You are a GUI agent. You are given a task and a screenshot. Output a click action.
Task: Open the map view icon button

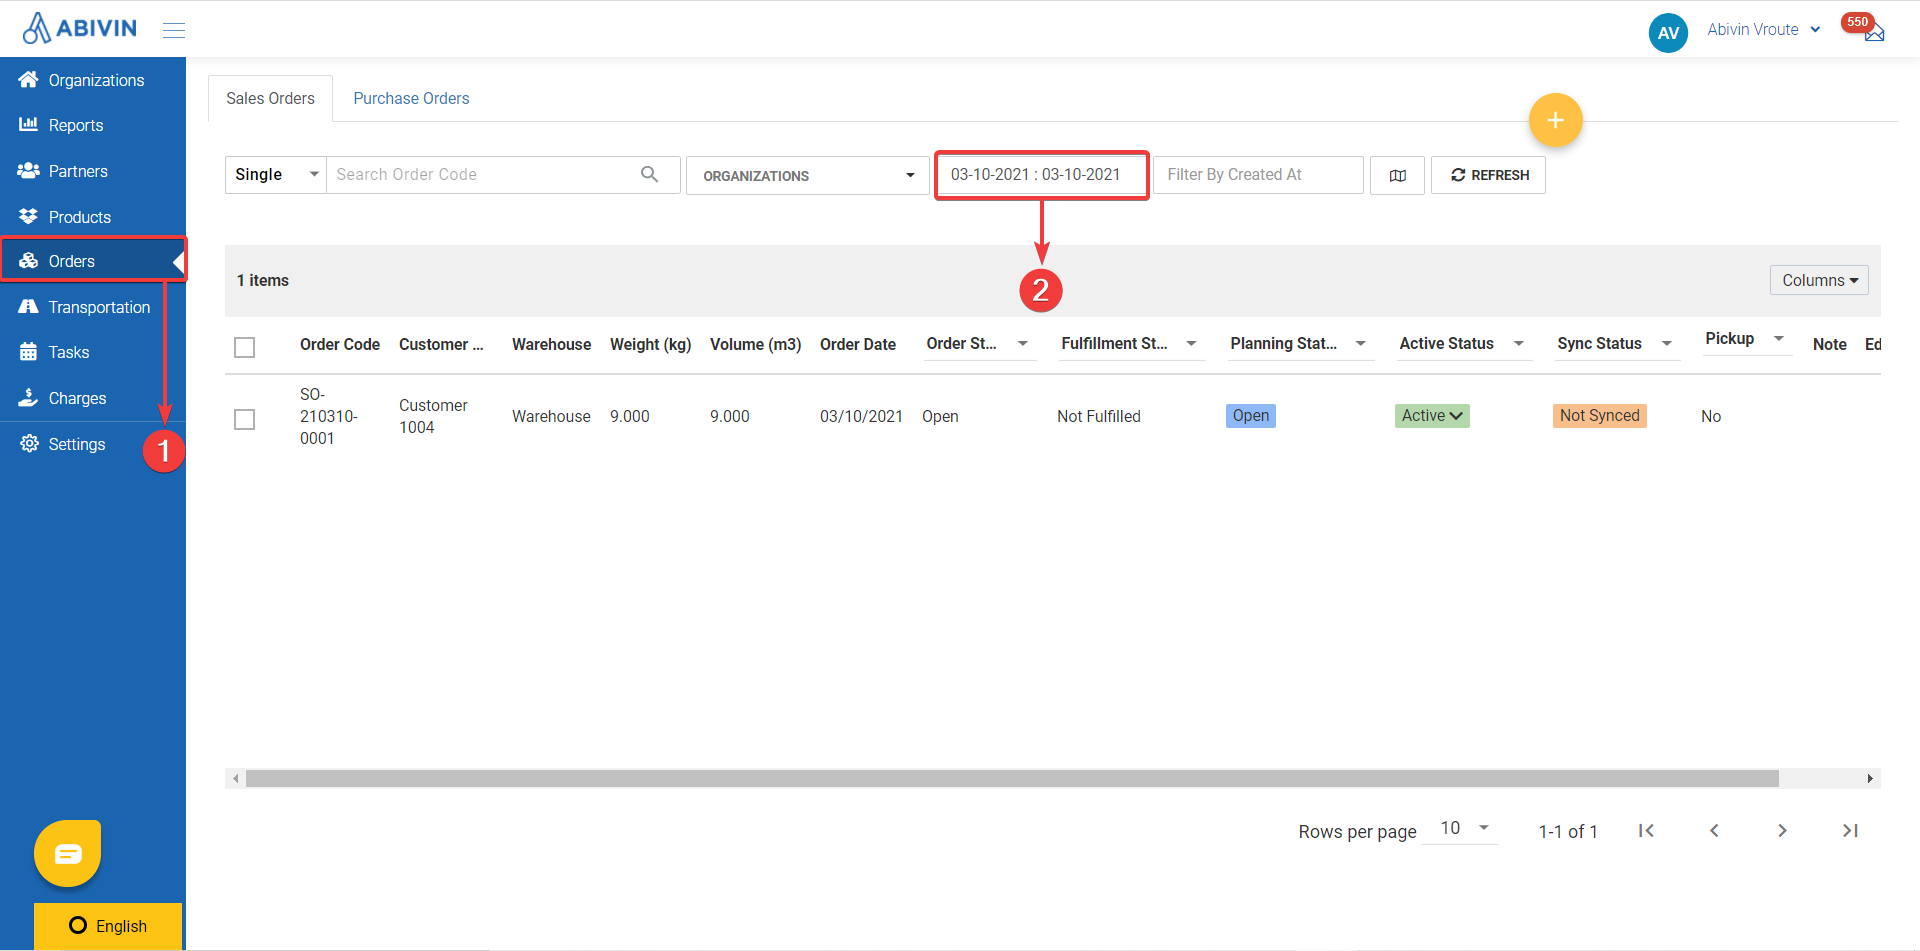tap(1397, 175)
